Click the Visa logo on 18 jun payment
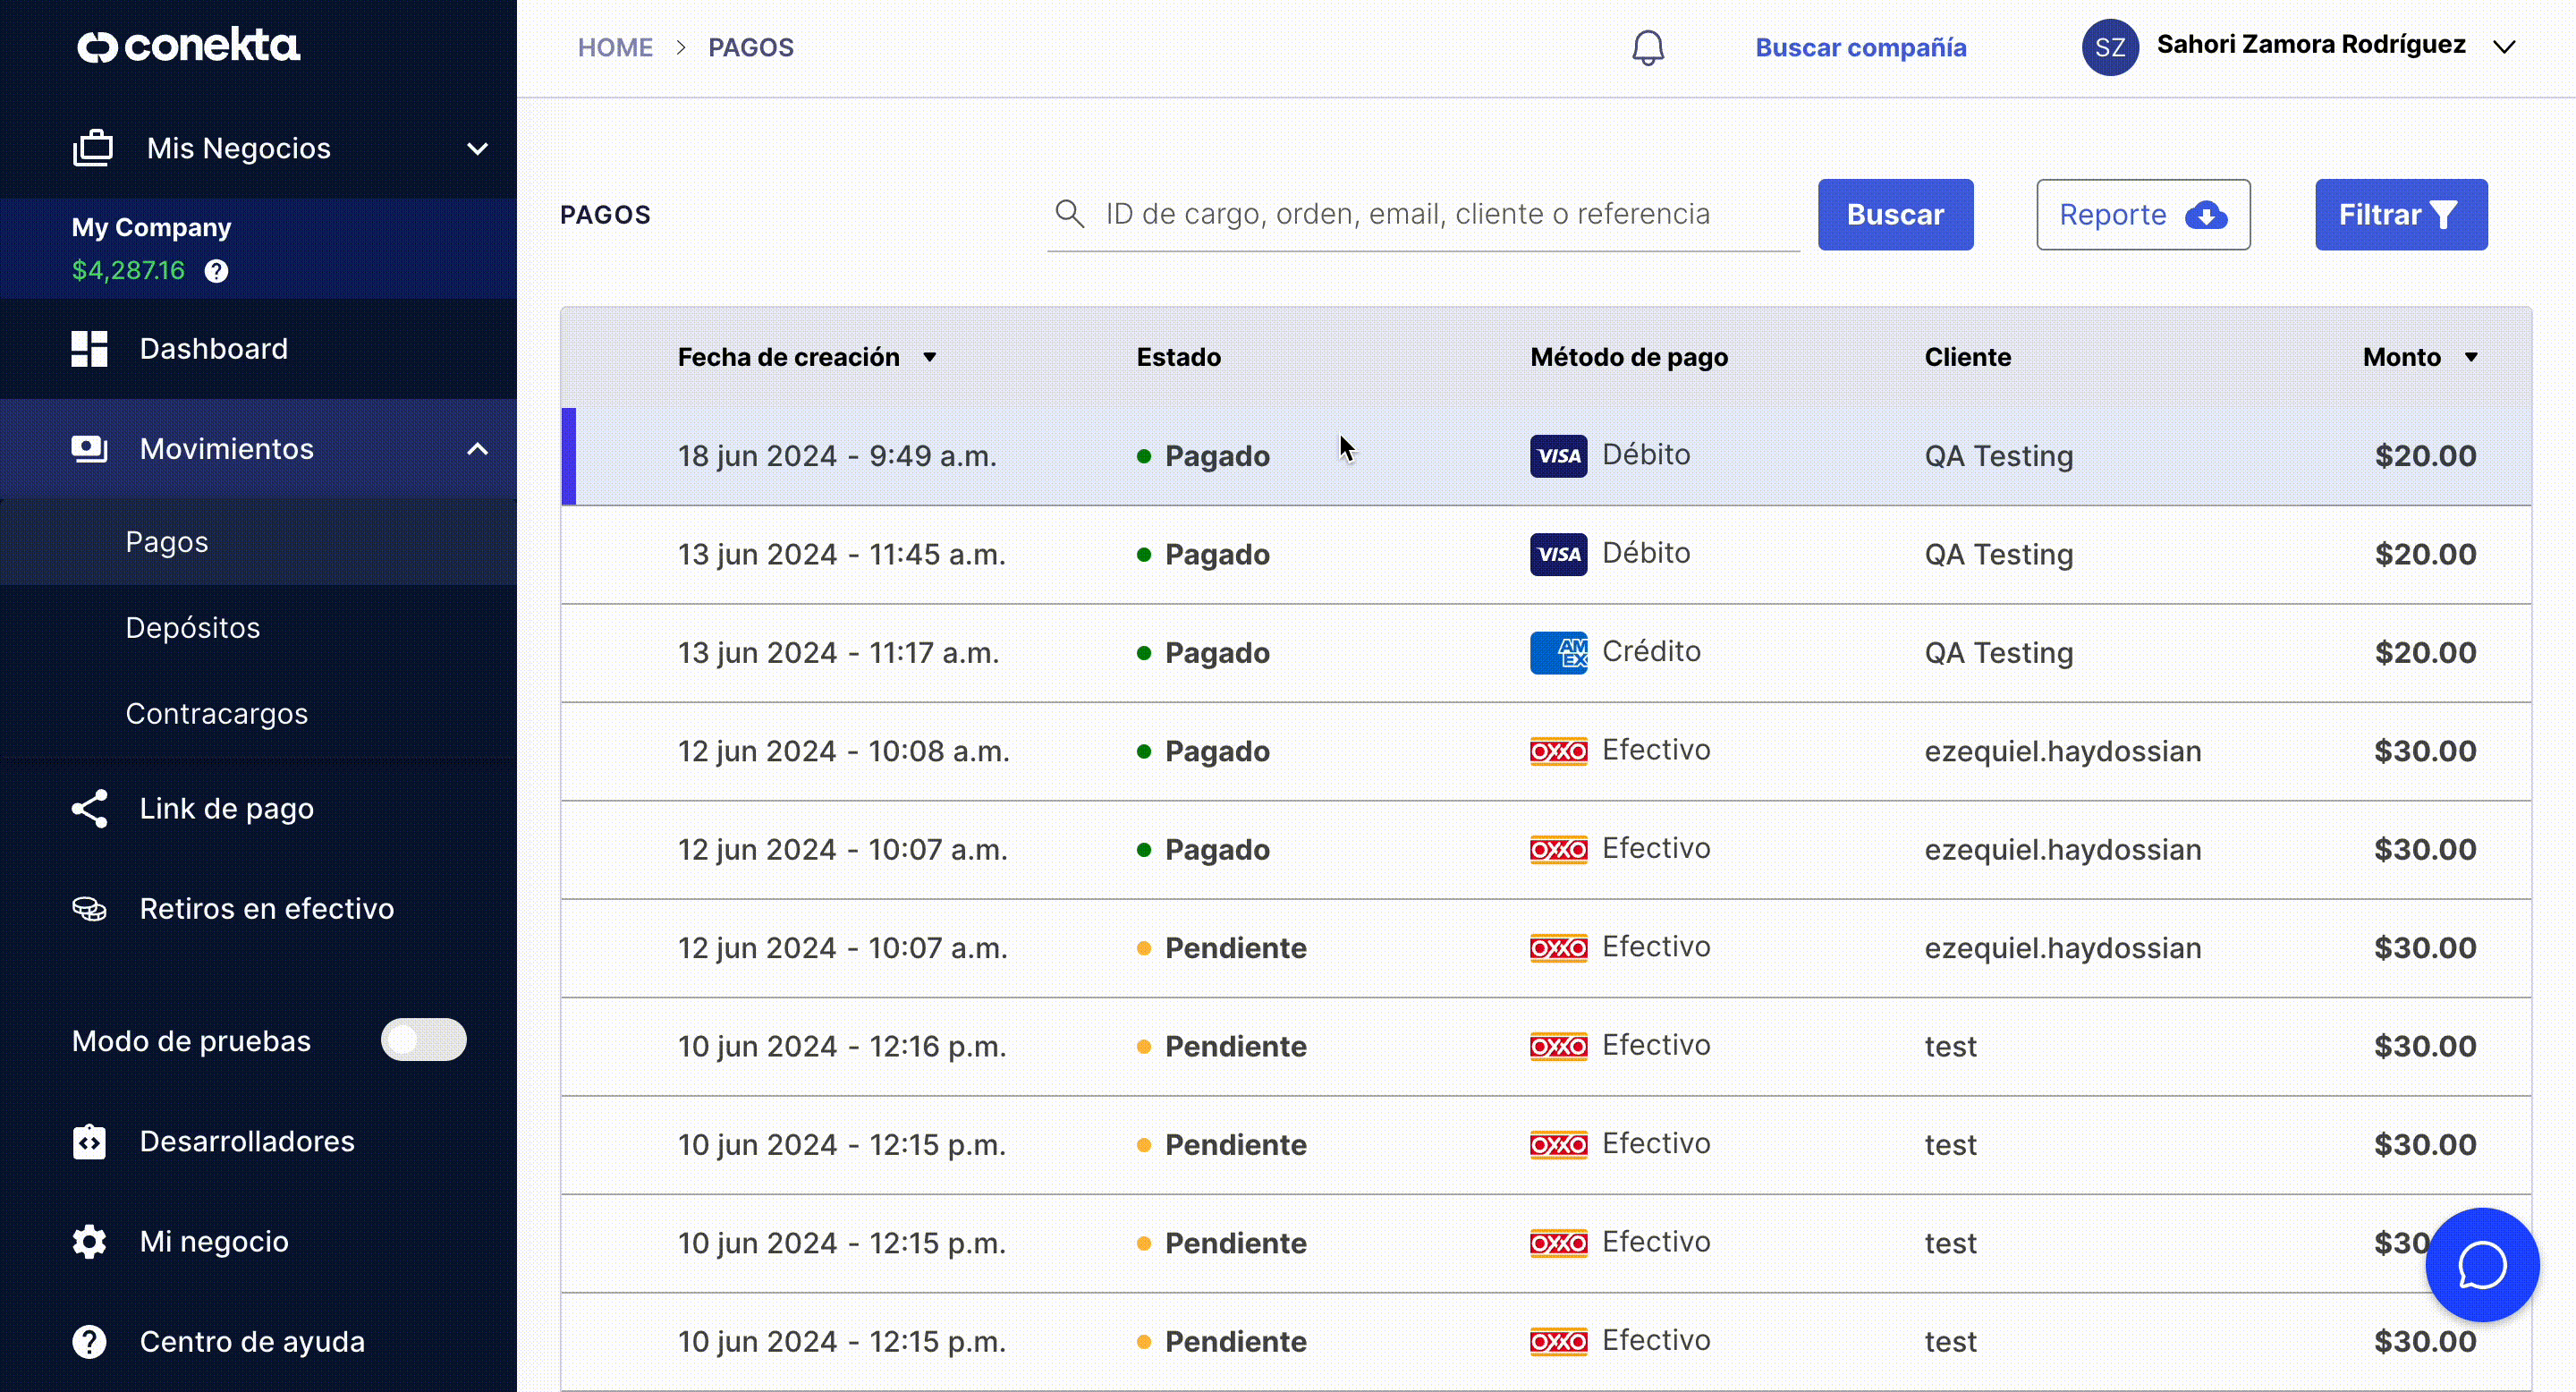Screen dimensions: 2576x1392 click(x=1558, y=456)
